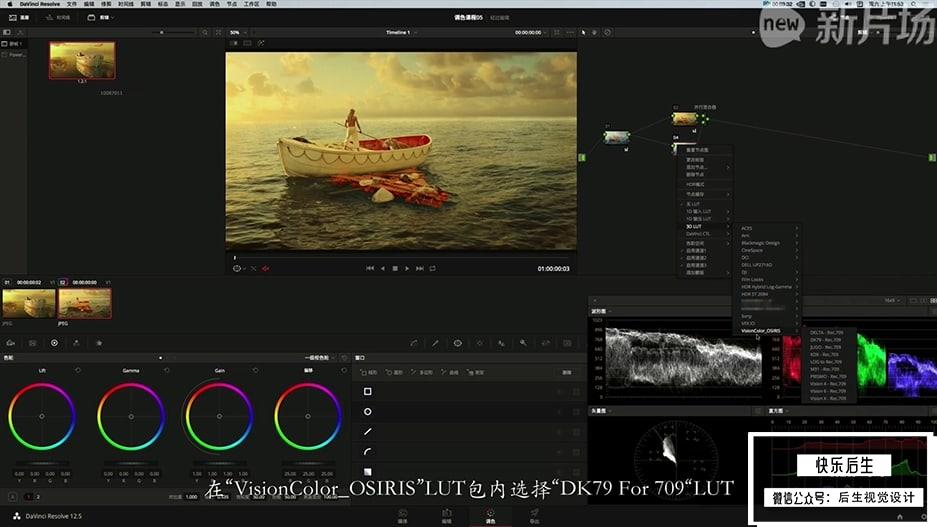Viewport: 937px width, 527px height.
Task: Click the center of Lift color wheel
Action: point(42,416)
